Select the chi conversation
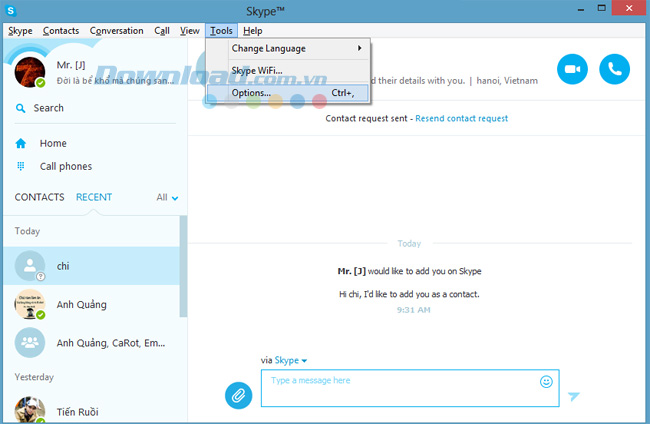This screenshot has width=650, height=424. 92,266
